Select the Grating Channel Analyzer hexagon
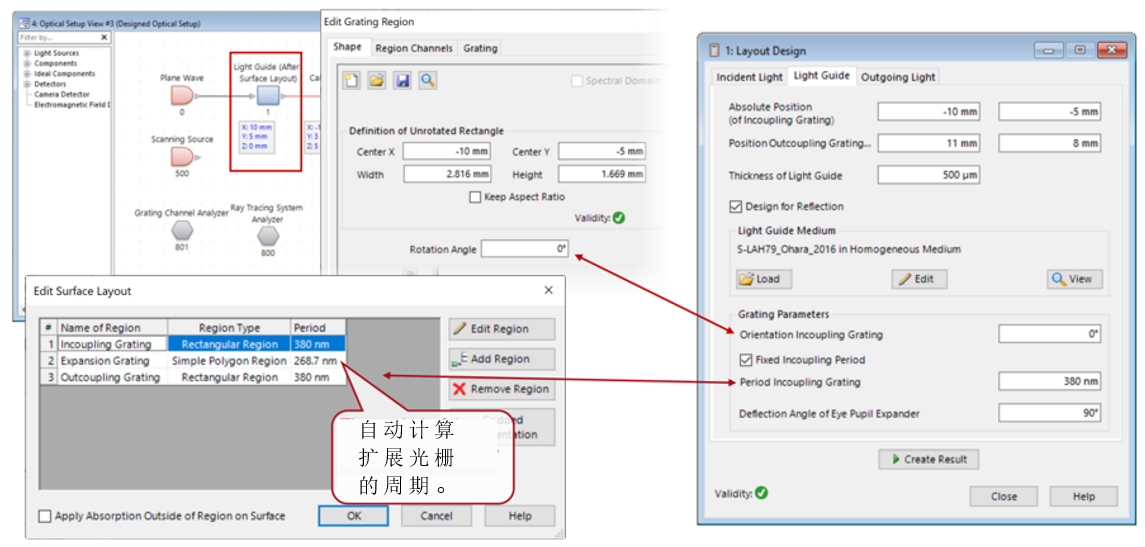 (x=182, y=232)
